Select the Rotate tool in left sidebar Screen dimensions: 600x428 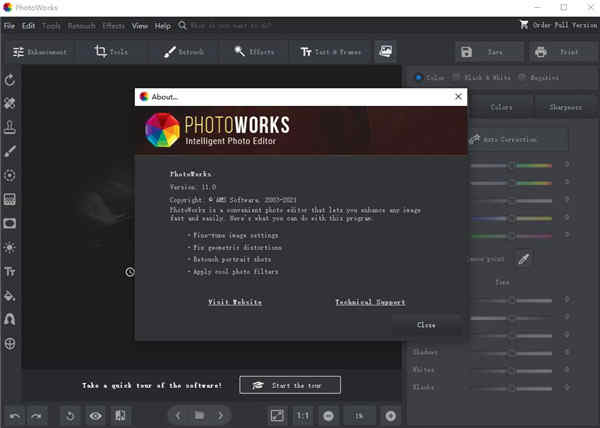[x=10, y=80]
